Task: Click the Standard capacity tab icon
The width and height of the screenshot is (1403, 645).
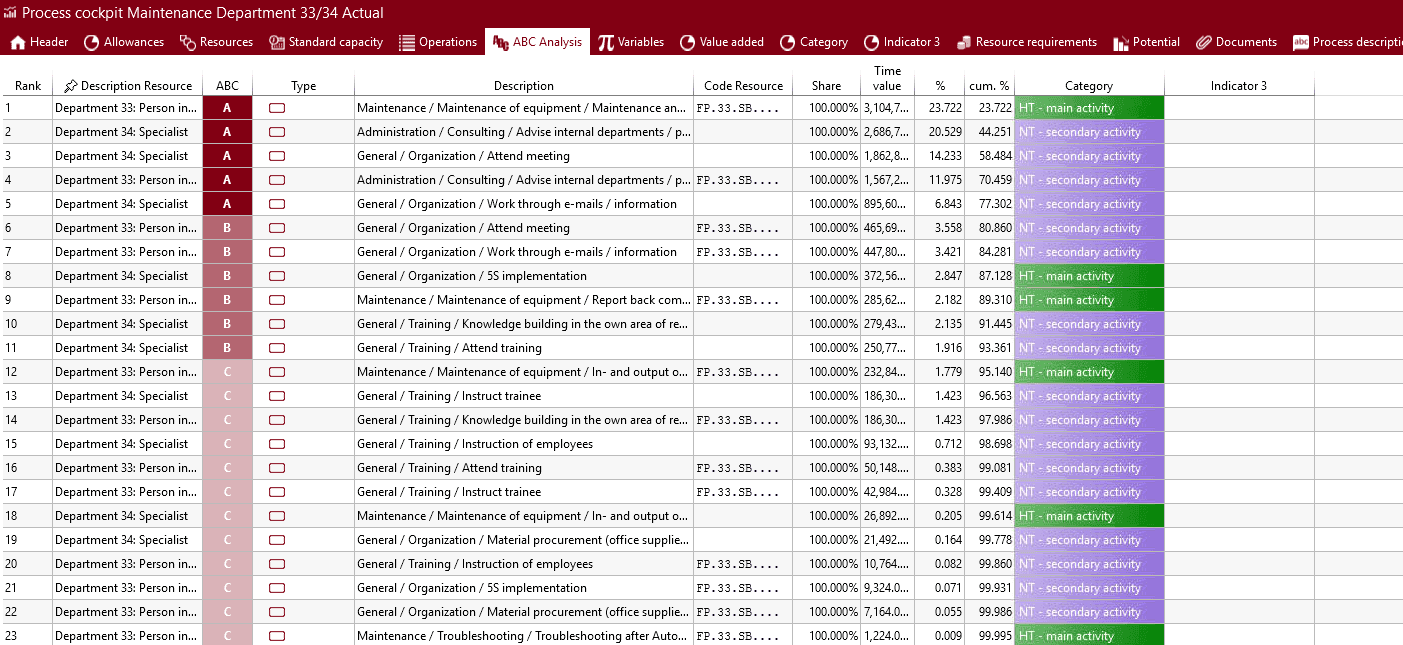Action: coord(277,42)
